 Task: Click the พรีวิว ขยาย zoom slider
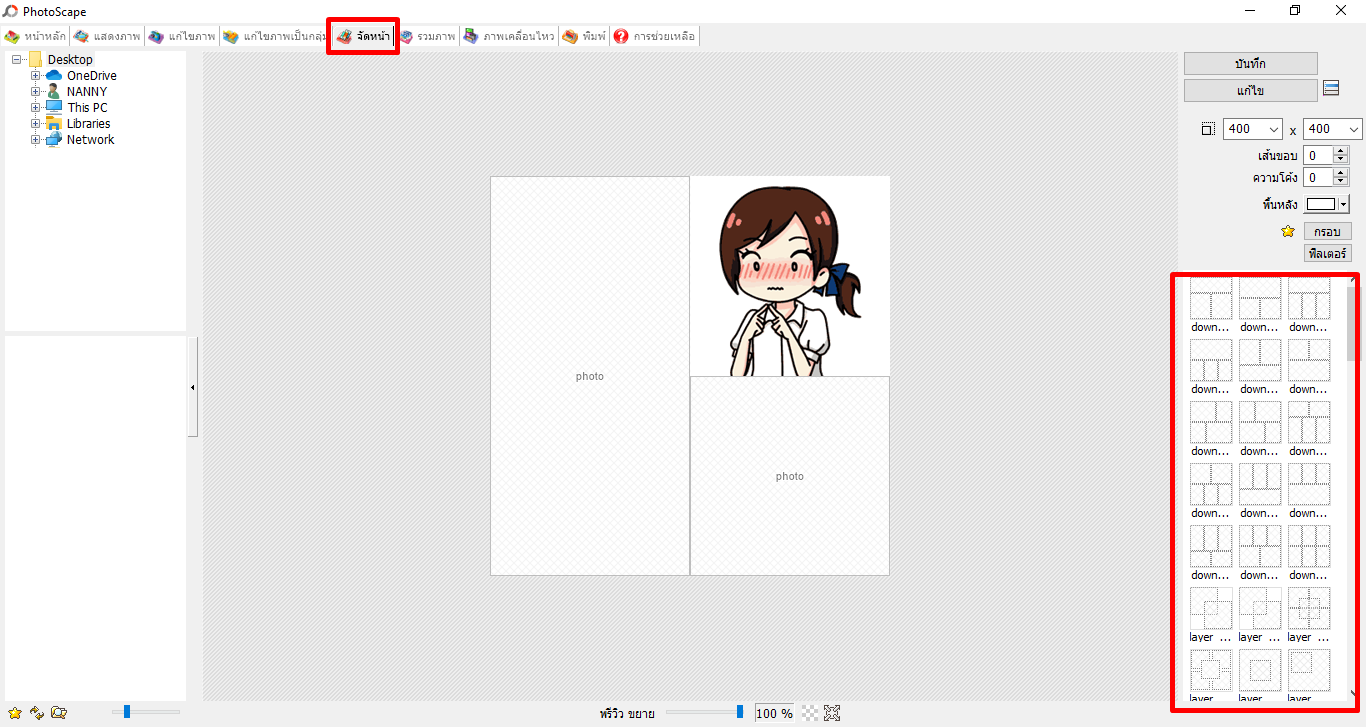coord(705,712)
